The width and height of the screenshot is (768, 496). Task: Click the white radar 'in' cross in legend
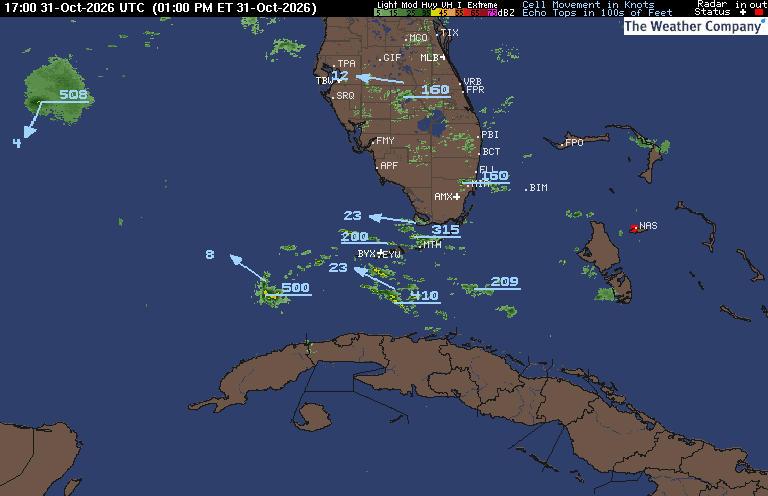point(743,12)
